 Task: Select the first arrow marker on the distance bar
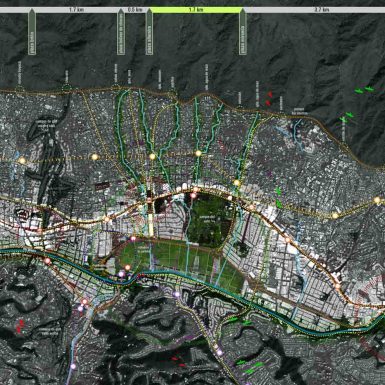coord(32,32)
